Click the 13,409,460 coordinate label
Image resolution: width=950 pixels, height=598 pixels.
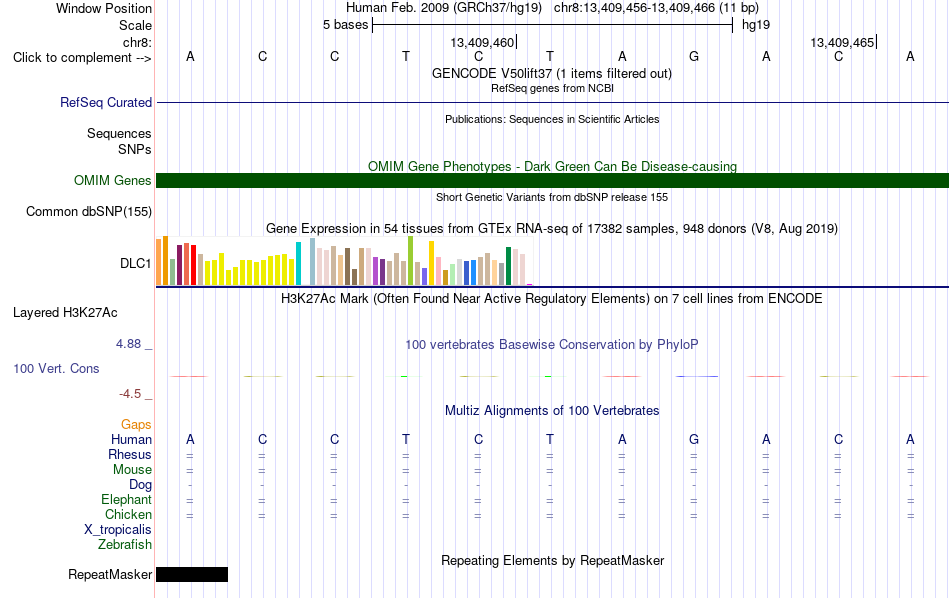pos(482,42)
